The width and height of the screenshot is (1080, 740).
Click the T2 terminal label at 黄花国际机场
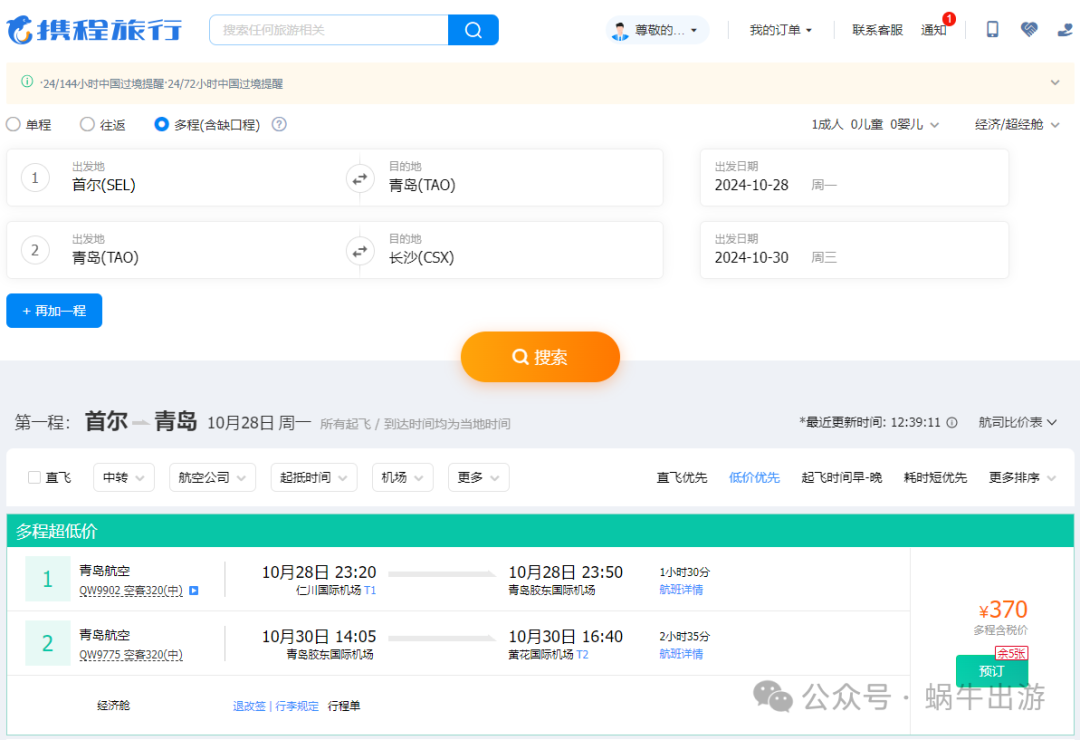(x=583, y=655)
